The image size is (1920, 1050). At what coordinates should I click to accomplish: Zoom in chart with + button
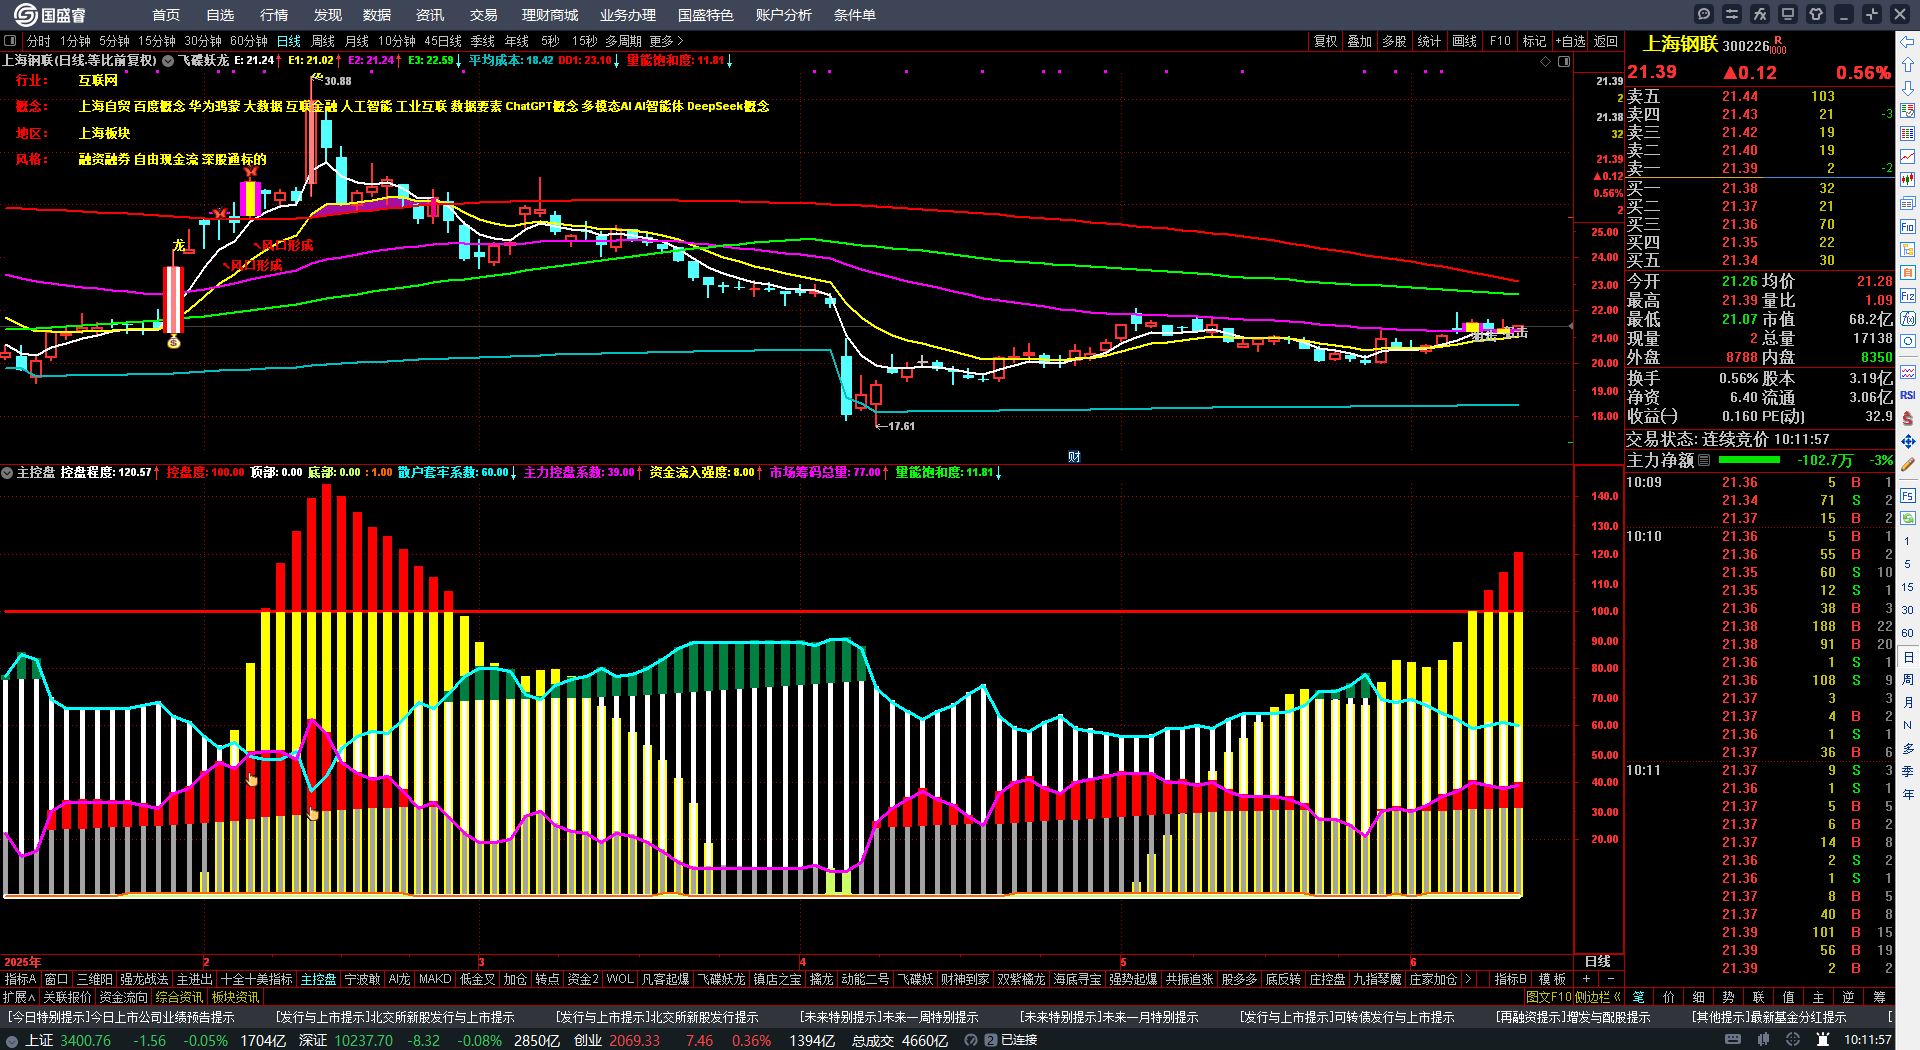(1586, 979)
